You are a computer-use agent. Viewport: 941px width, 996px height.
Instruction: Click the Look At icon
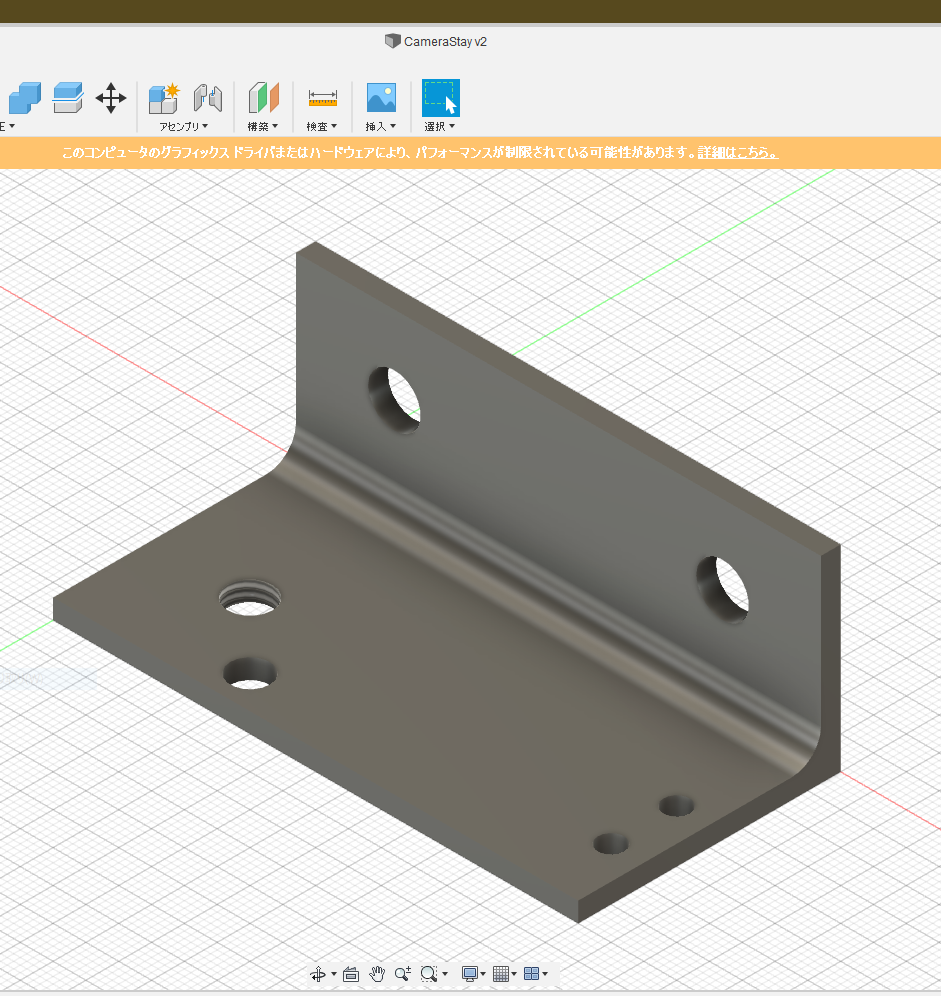pos(351,974)
